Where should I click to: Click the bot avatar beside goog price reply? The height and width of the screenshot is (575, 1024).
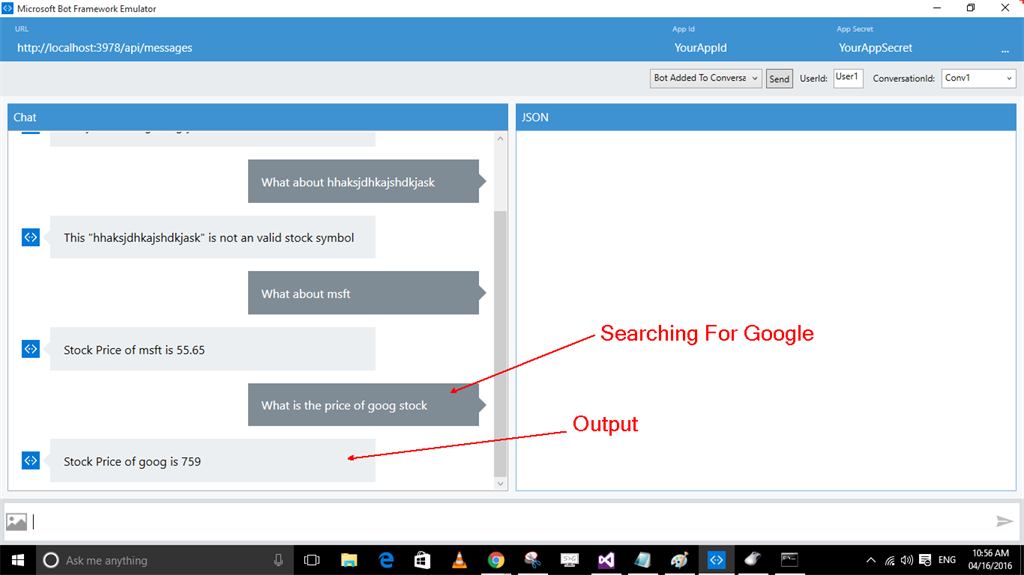pyautogui.click(x=31, y=461)
